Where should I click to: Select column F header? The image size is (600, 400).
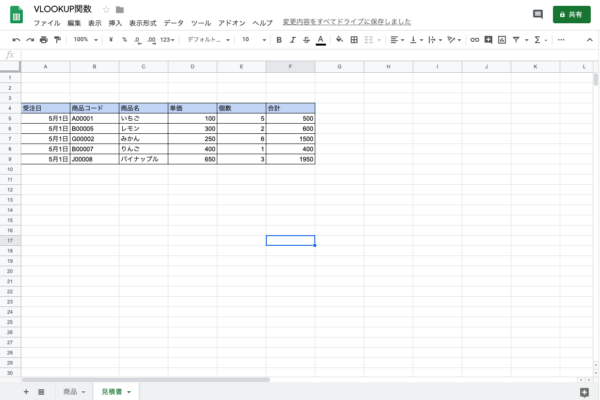tap(290, 67)
